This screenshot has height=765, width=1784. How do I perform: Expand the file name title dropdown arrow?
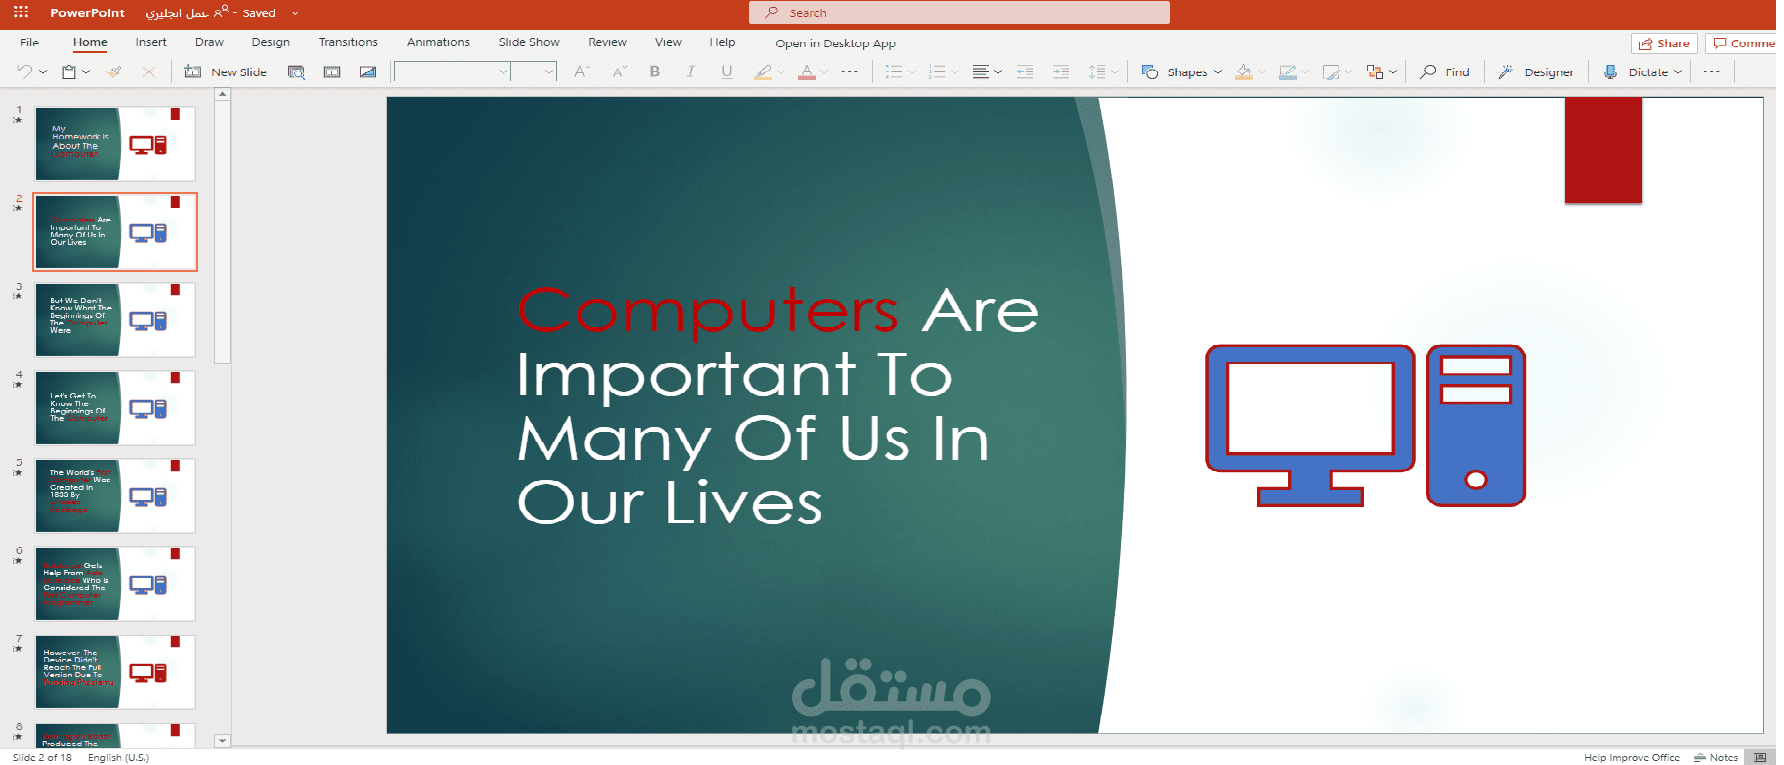(295, 13)
